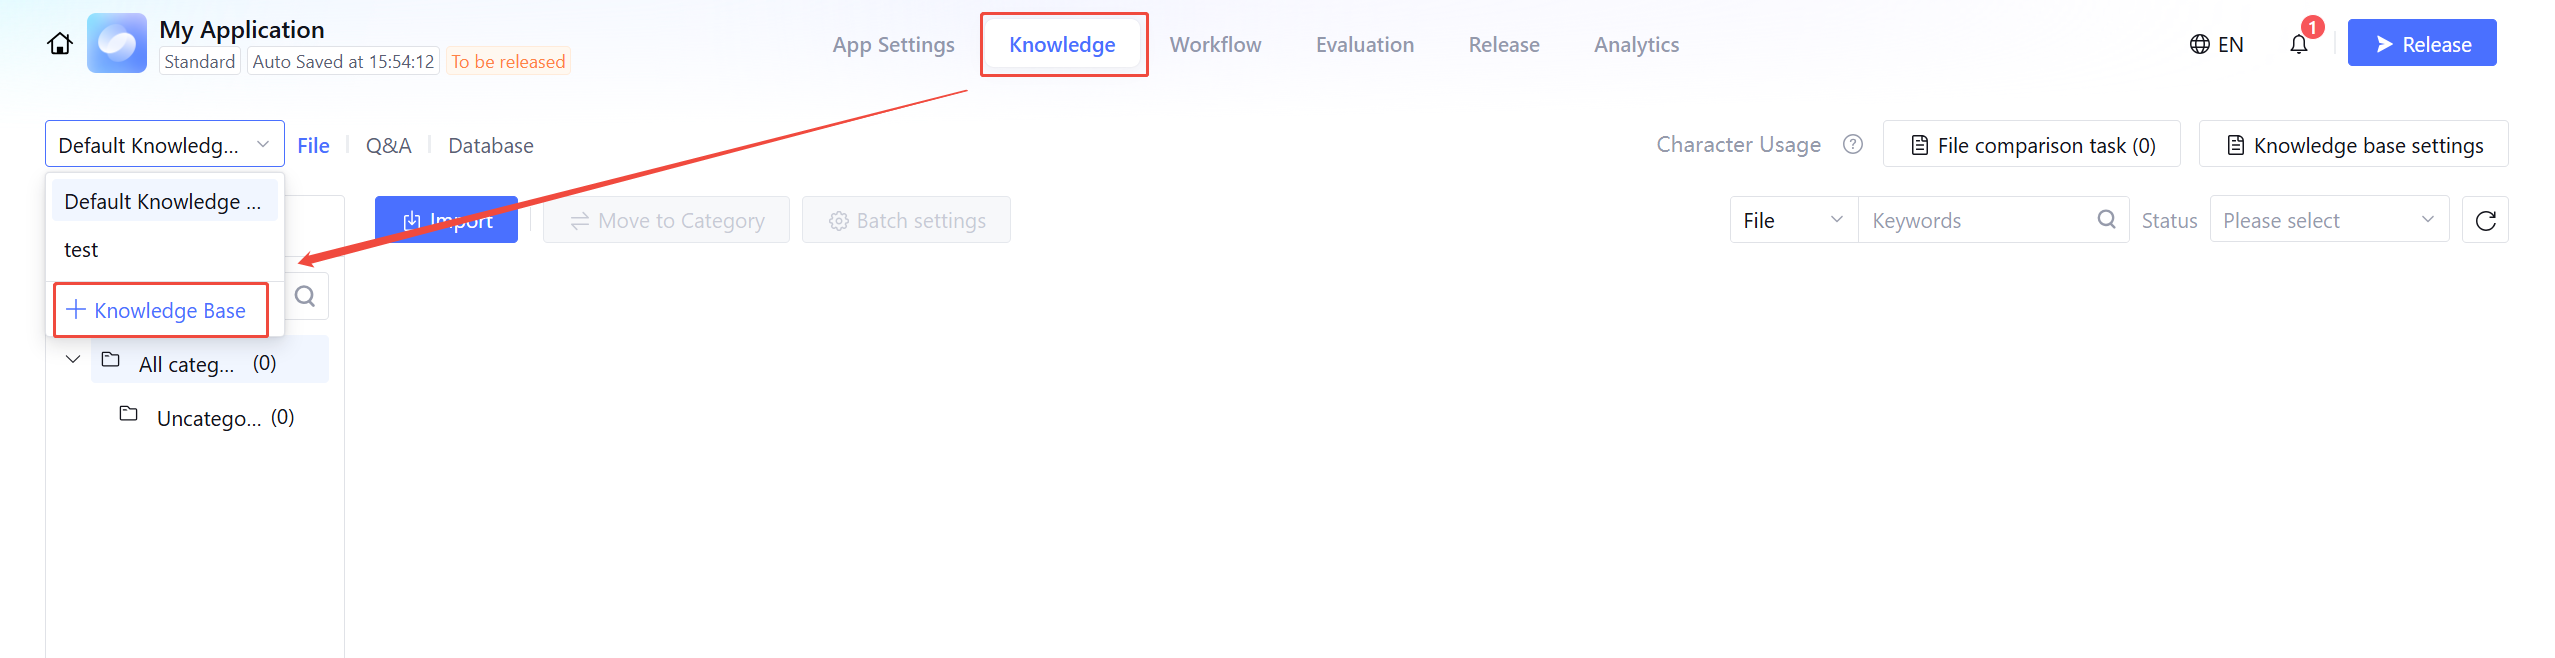Click the refresh list icon
This screenshot has width=2555, height=658.
[x=2485, y=221]
